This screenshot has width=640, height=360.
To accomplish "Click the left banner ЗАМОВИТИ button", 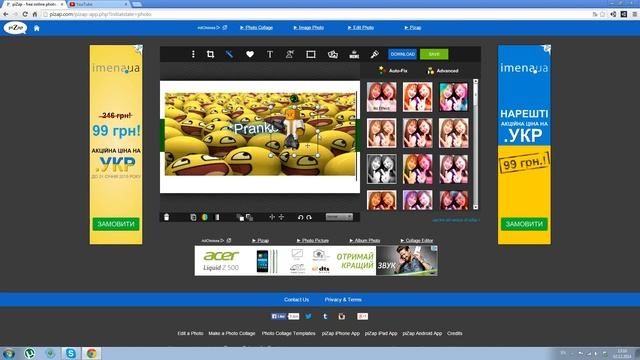I will pos(116,224).
